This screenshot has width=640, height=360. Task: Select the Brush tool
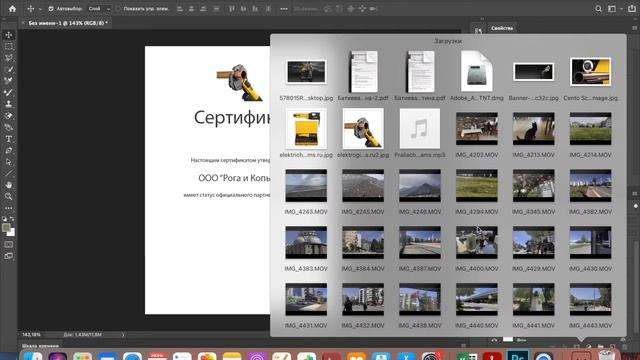(9, 93)
